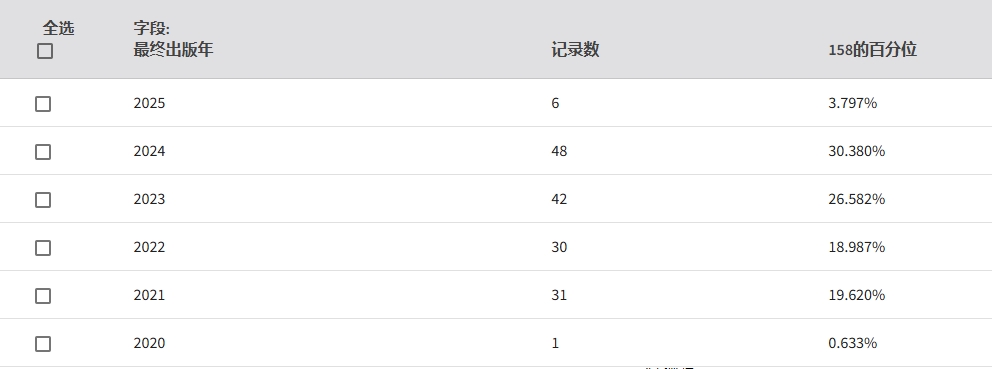Select the 2025 year value
Image resolution: width=992 pixels, height=369 pixels.
149,103
